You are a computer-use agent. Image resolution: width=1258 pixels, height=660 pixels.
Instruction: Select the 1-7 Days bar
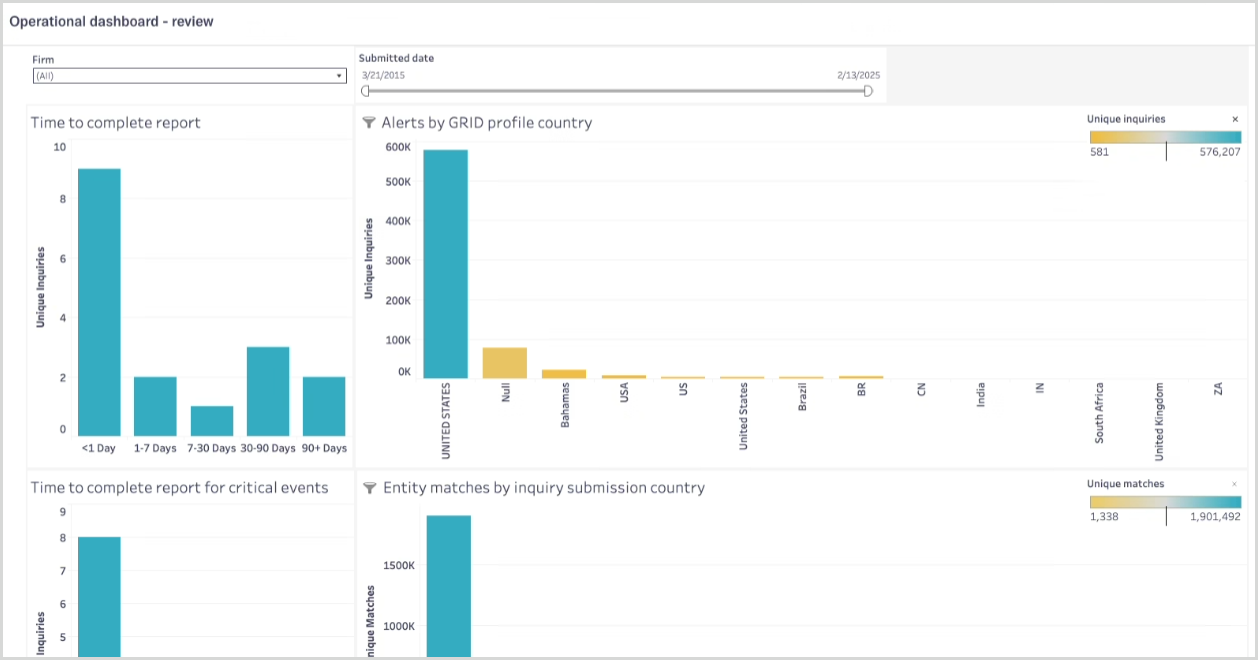click(x=155, y=406)
